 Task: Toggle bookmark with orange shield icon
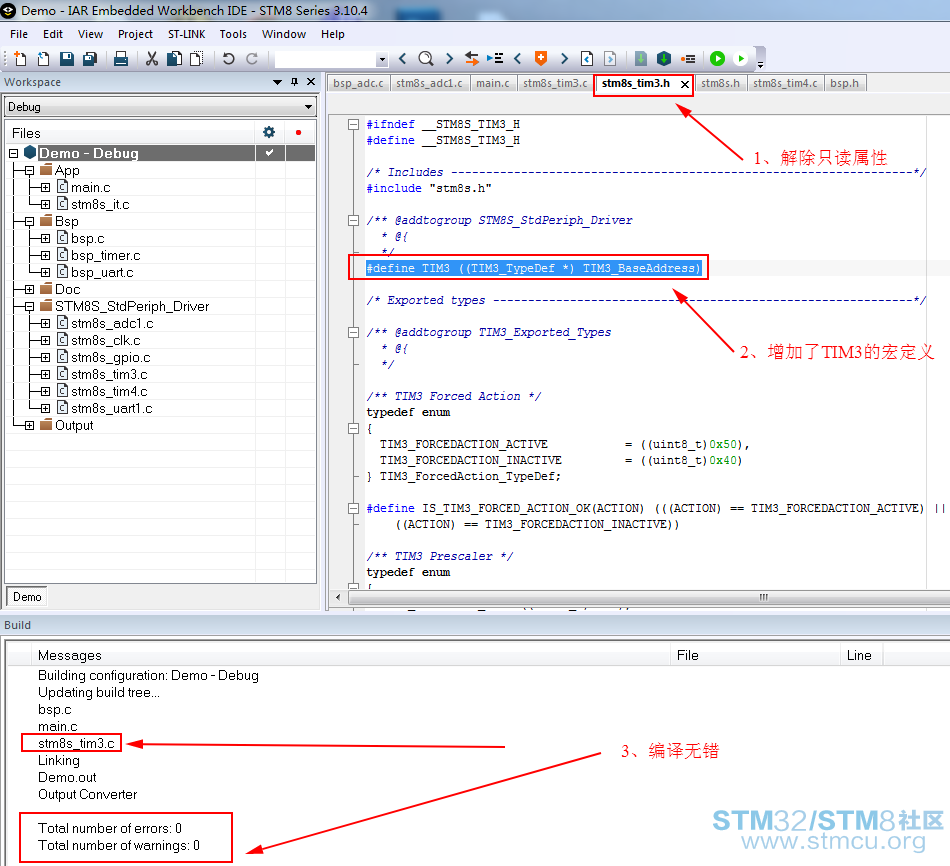[x=541, y=58]
